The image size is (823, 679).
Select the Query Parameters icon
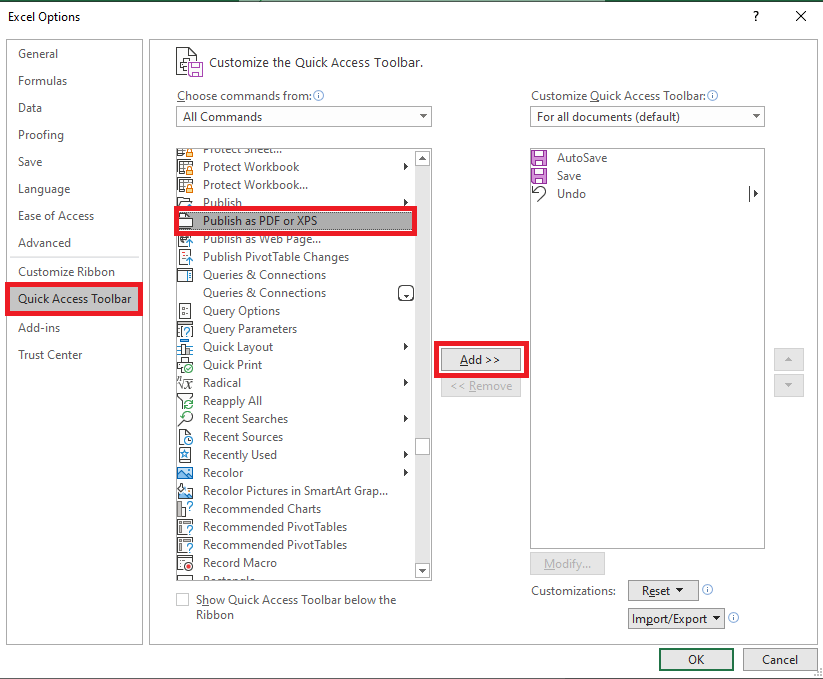tap(185, 330)
